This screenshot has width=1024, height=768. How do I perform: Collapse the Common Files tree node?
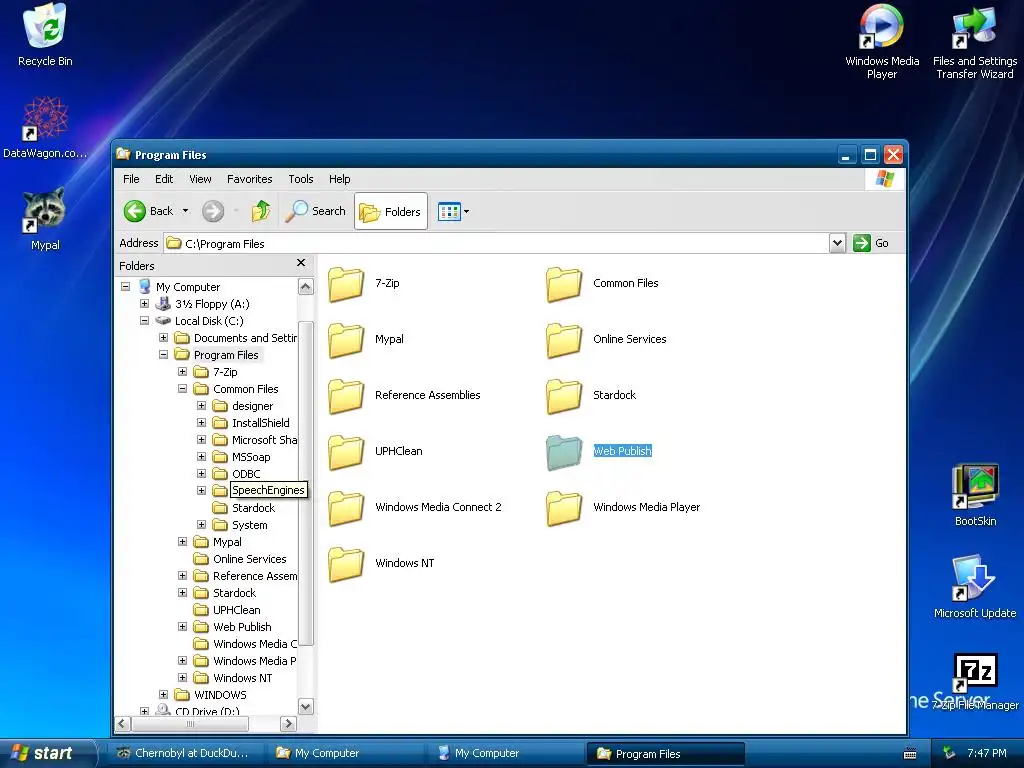coord(182,389)
